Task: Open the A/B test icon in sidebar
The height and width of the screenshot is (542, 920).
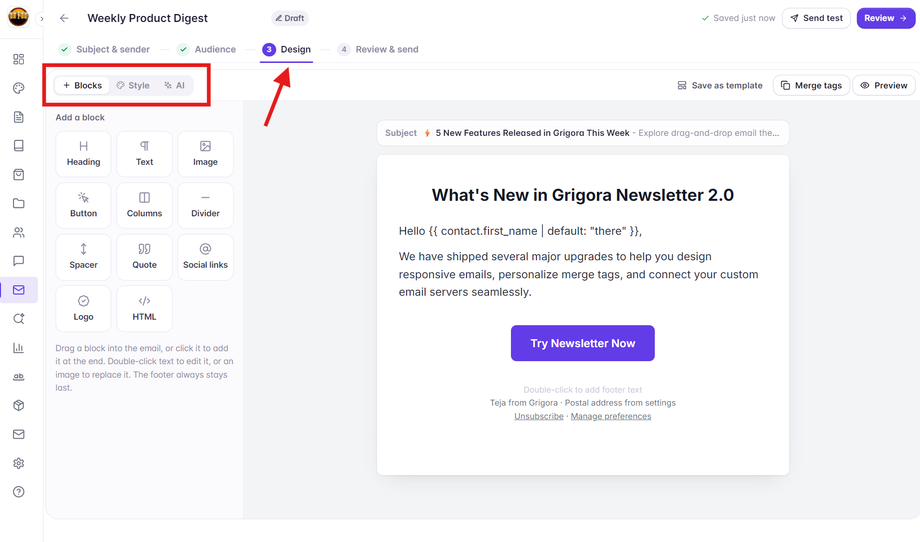Action: [19, 377]
